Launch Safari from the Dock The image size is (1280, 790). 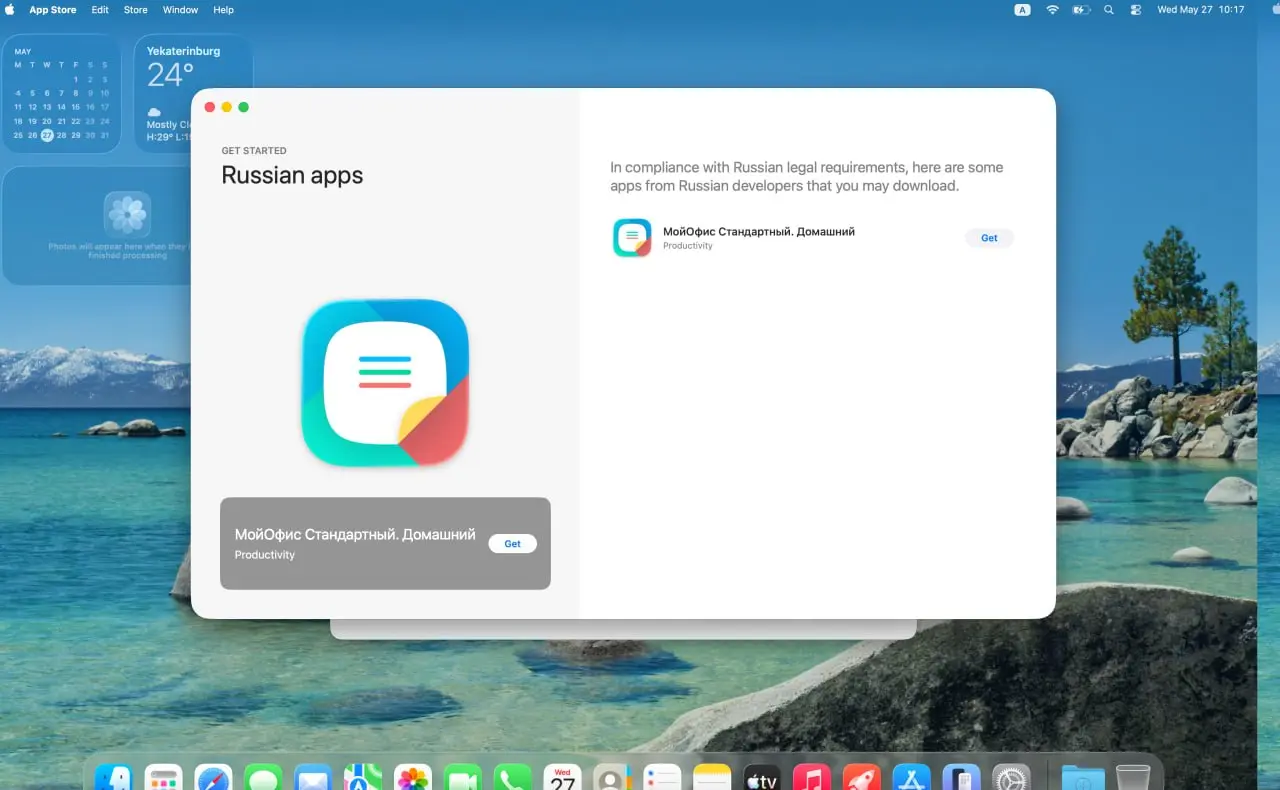[x=213, y=779]
